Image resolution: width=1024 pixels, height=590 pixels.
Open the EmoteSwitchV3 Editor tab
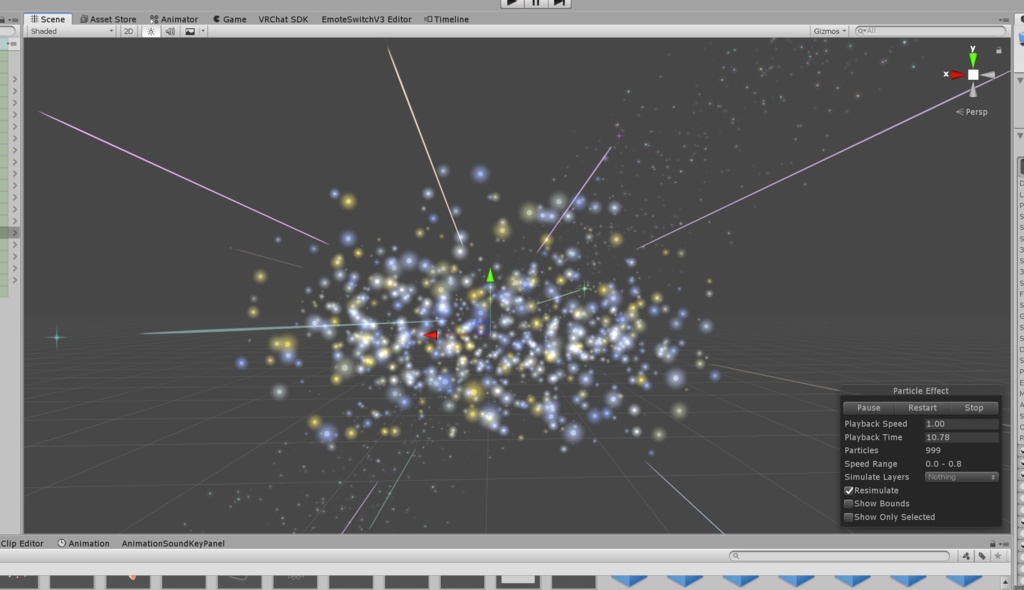tap(366, 19)
